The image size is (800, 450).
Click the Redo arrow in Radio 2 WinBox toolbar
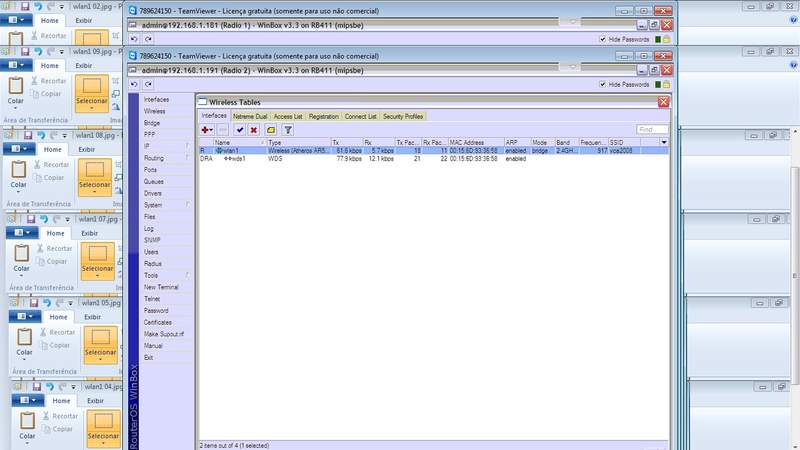pos(148,84)
